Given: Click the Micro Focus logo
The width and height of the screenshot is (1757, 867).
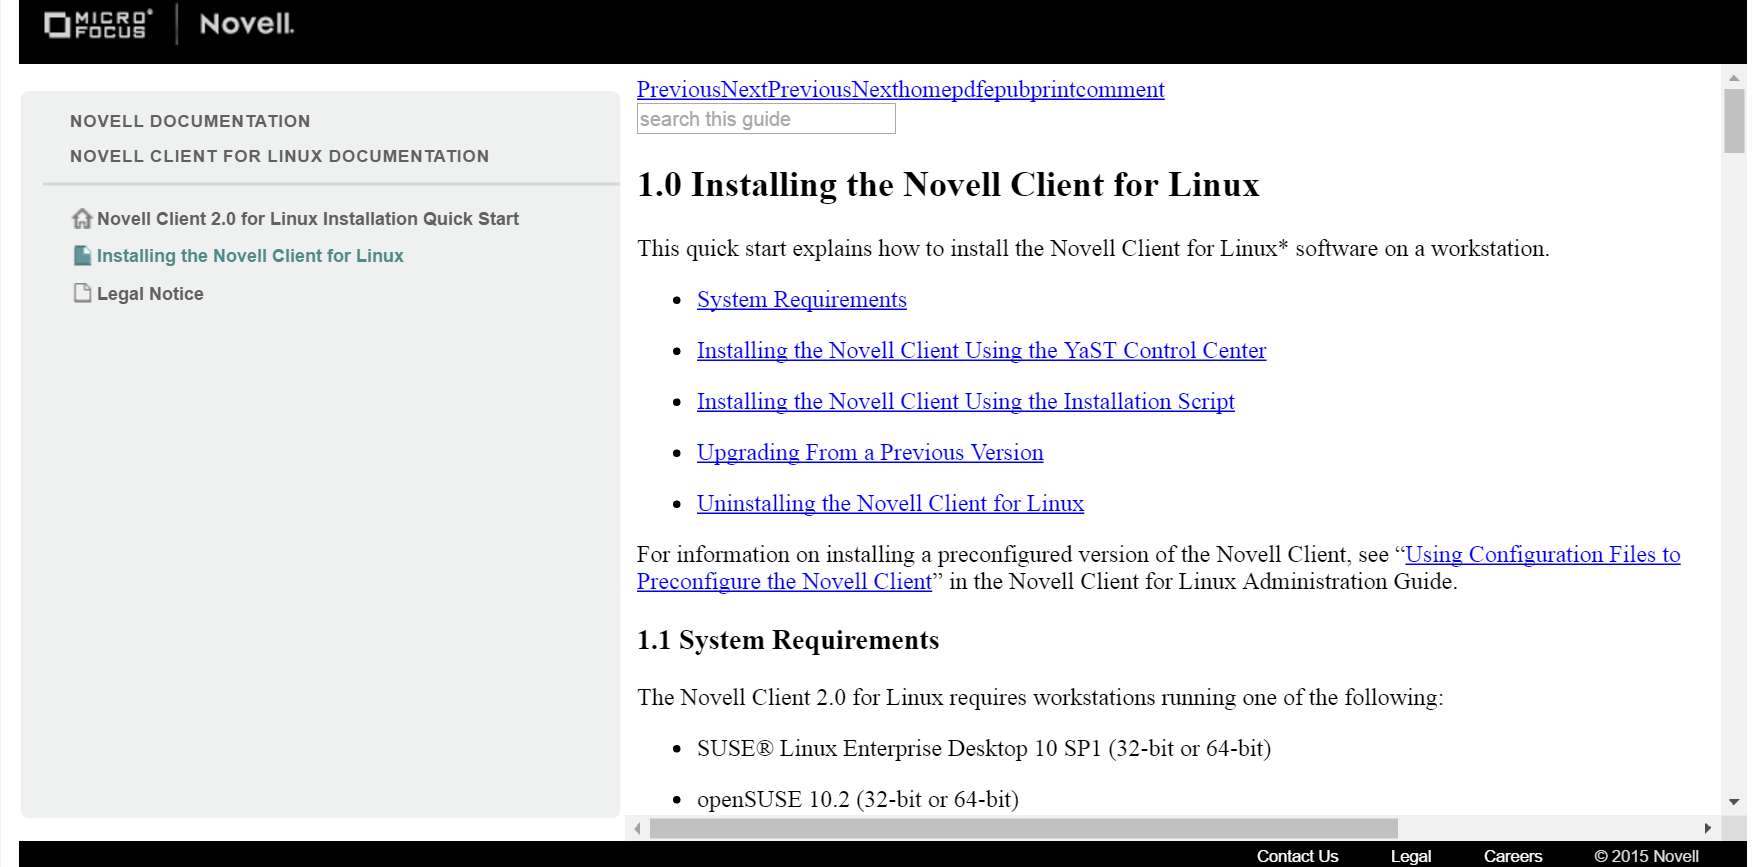Looking at the screenshot, I should [98, 24].
